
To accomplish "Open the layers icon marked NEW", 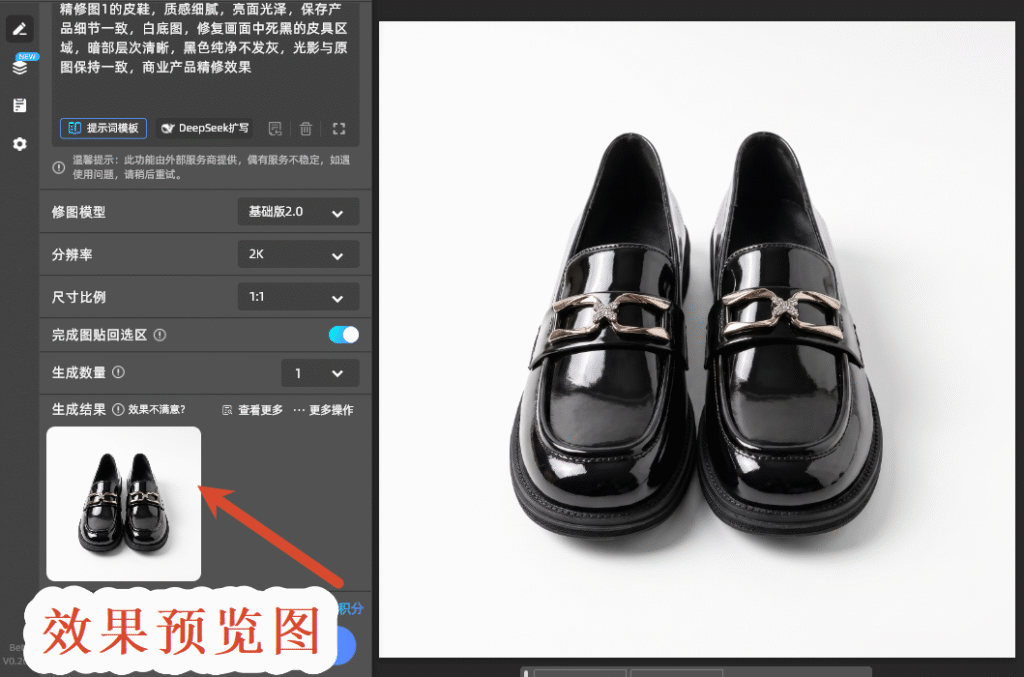I will click(x=20, y=66).
